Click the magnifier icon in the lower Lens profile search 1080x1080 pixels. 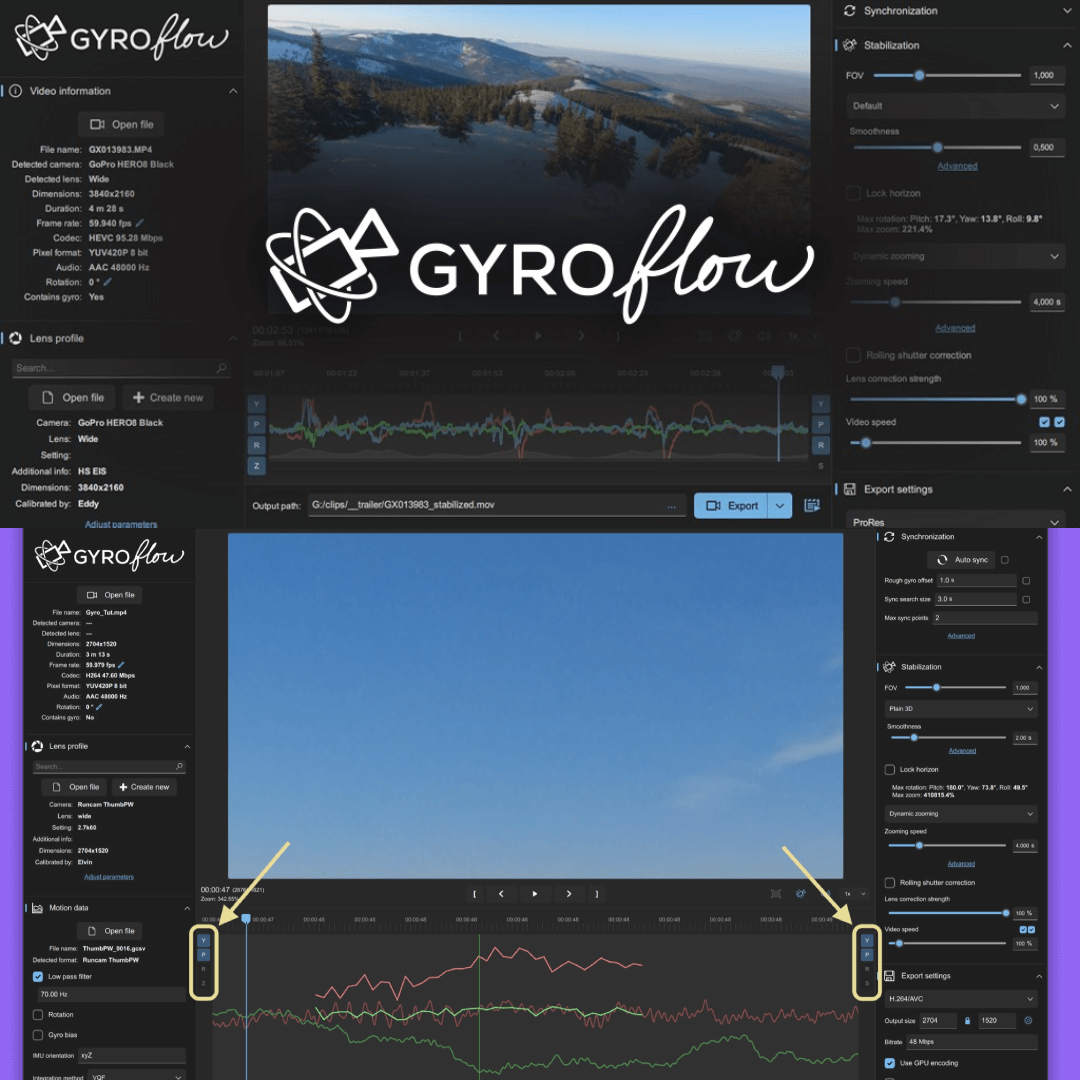[180, 767]
